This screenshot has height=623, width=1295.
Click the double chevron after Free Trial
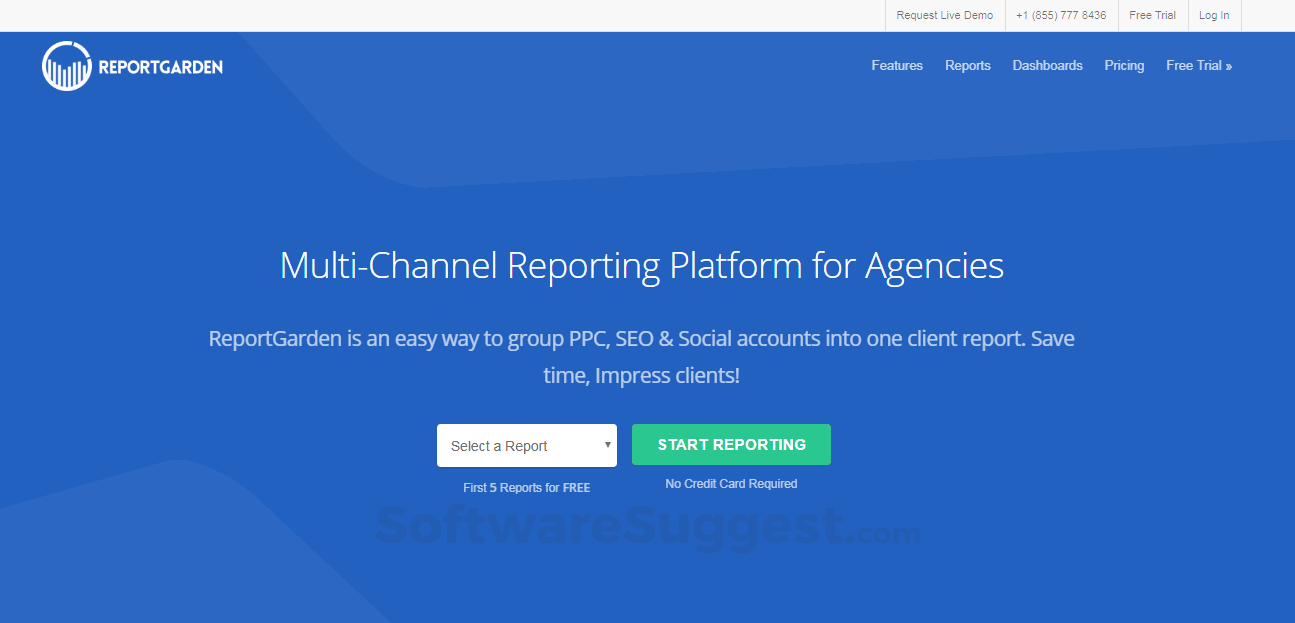(x=1229, y=67)
